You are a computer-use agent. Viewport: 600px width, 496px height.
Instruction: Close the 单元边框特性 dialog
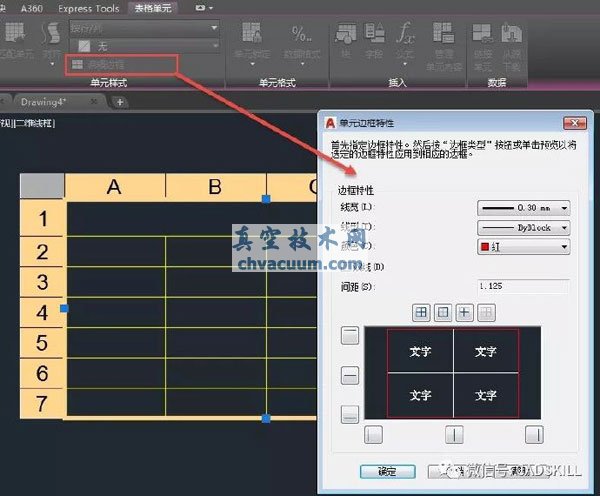[575, 123]
